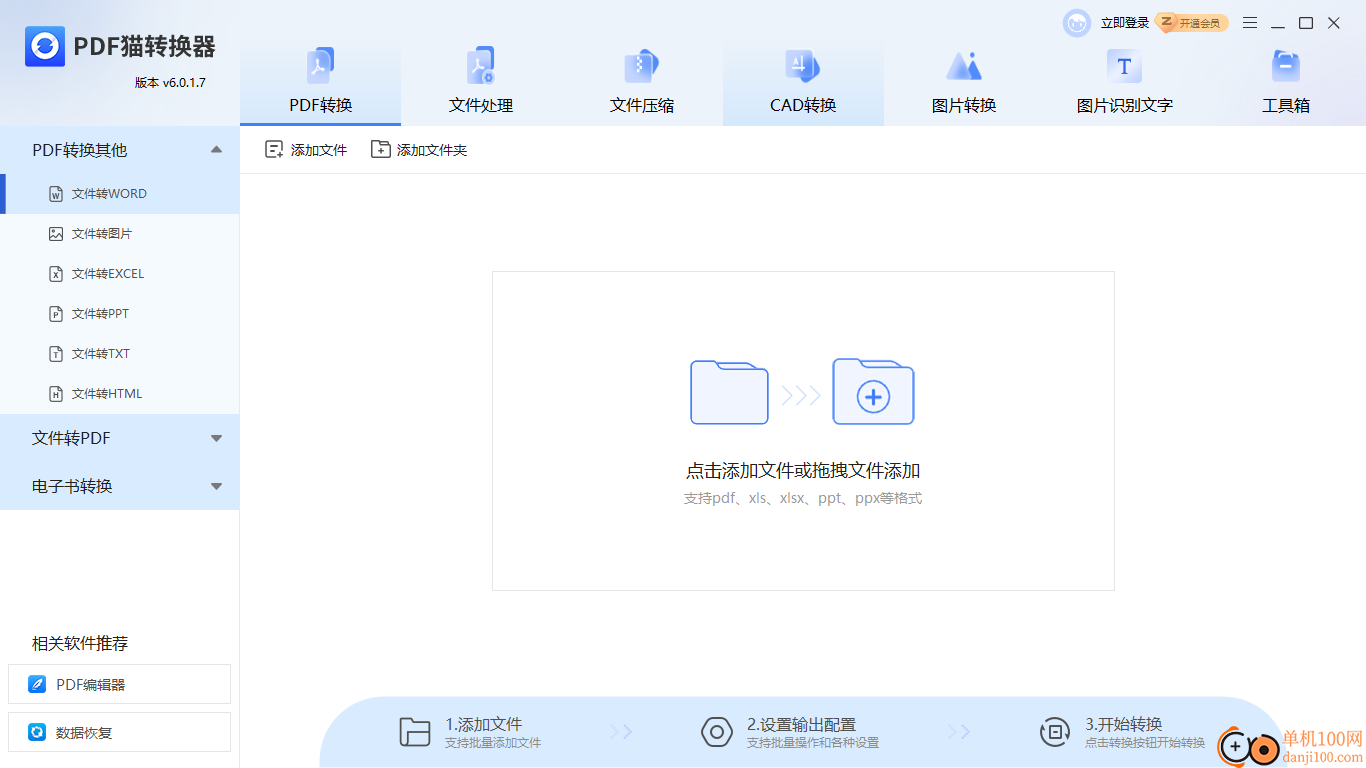Screen dimensions: 1366x768
Task: Switch to the 文件处理 tab
Action: pyautogui.click(x=481, y=85)
